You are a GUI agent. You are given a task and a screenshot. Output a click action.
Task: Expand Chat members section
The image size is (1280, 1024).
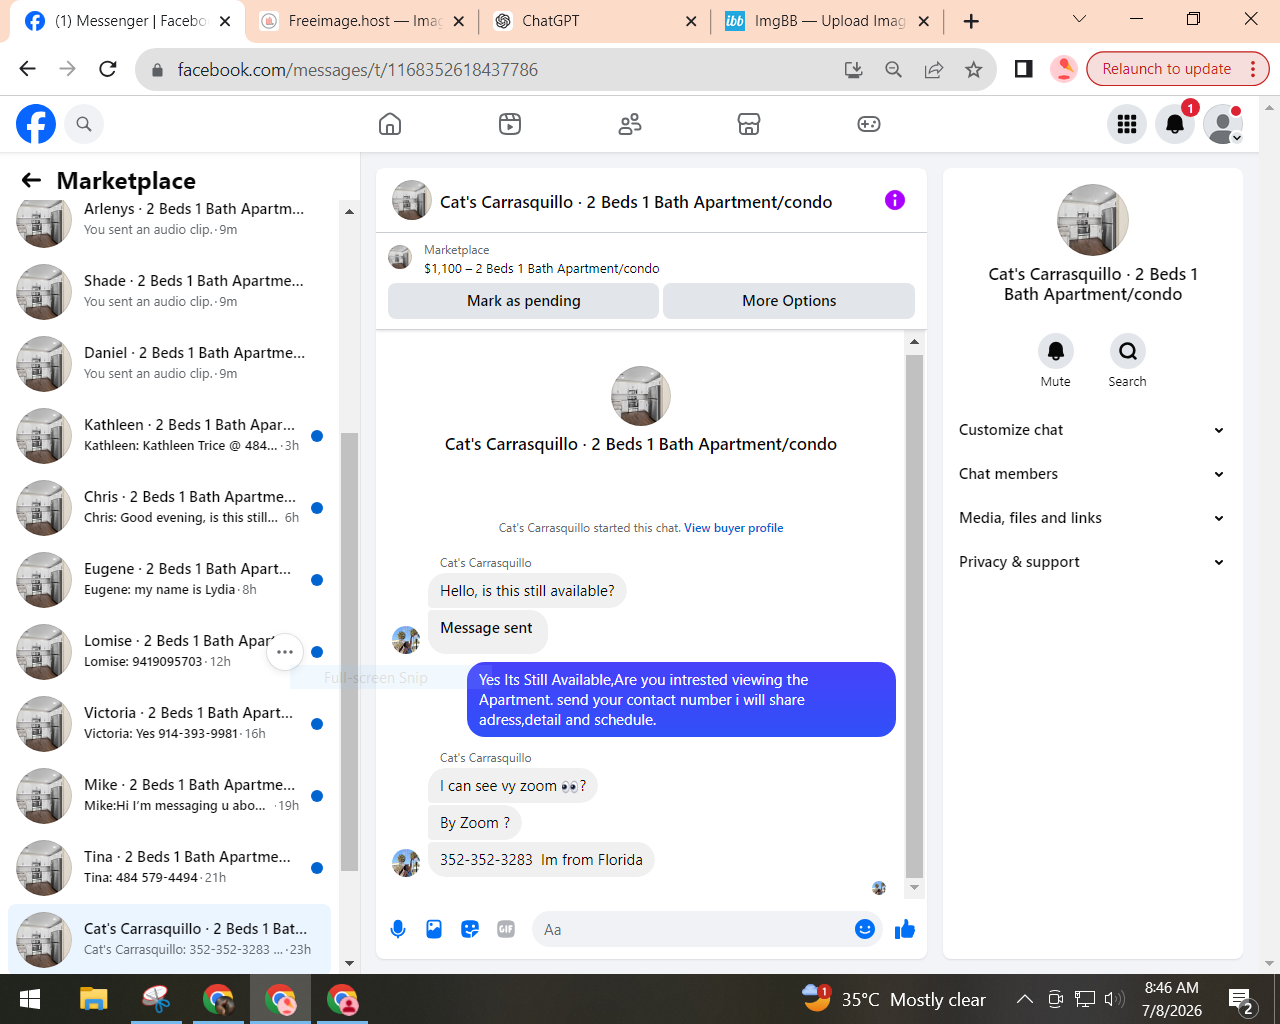tap(1092, 474)
